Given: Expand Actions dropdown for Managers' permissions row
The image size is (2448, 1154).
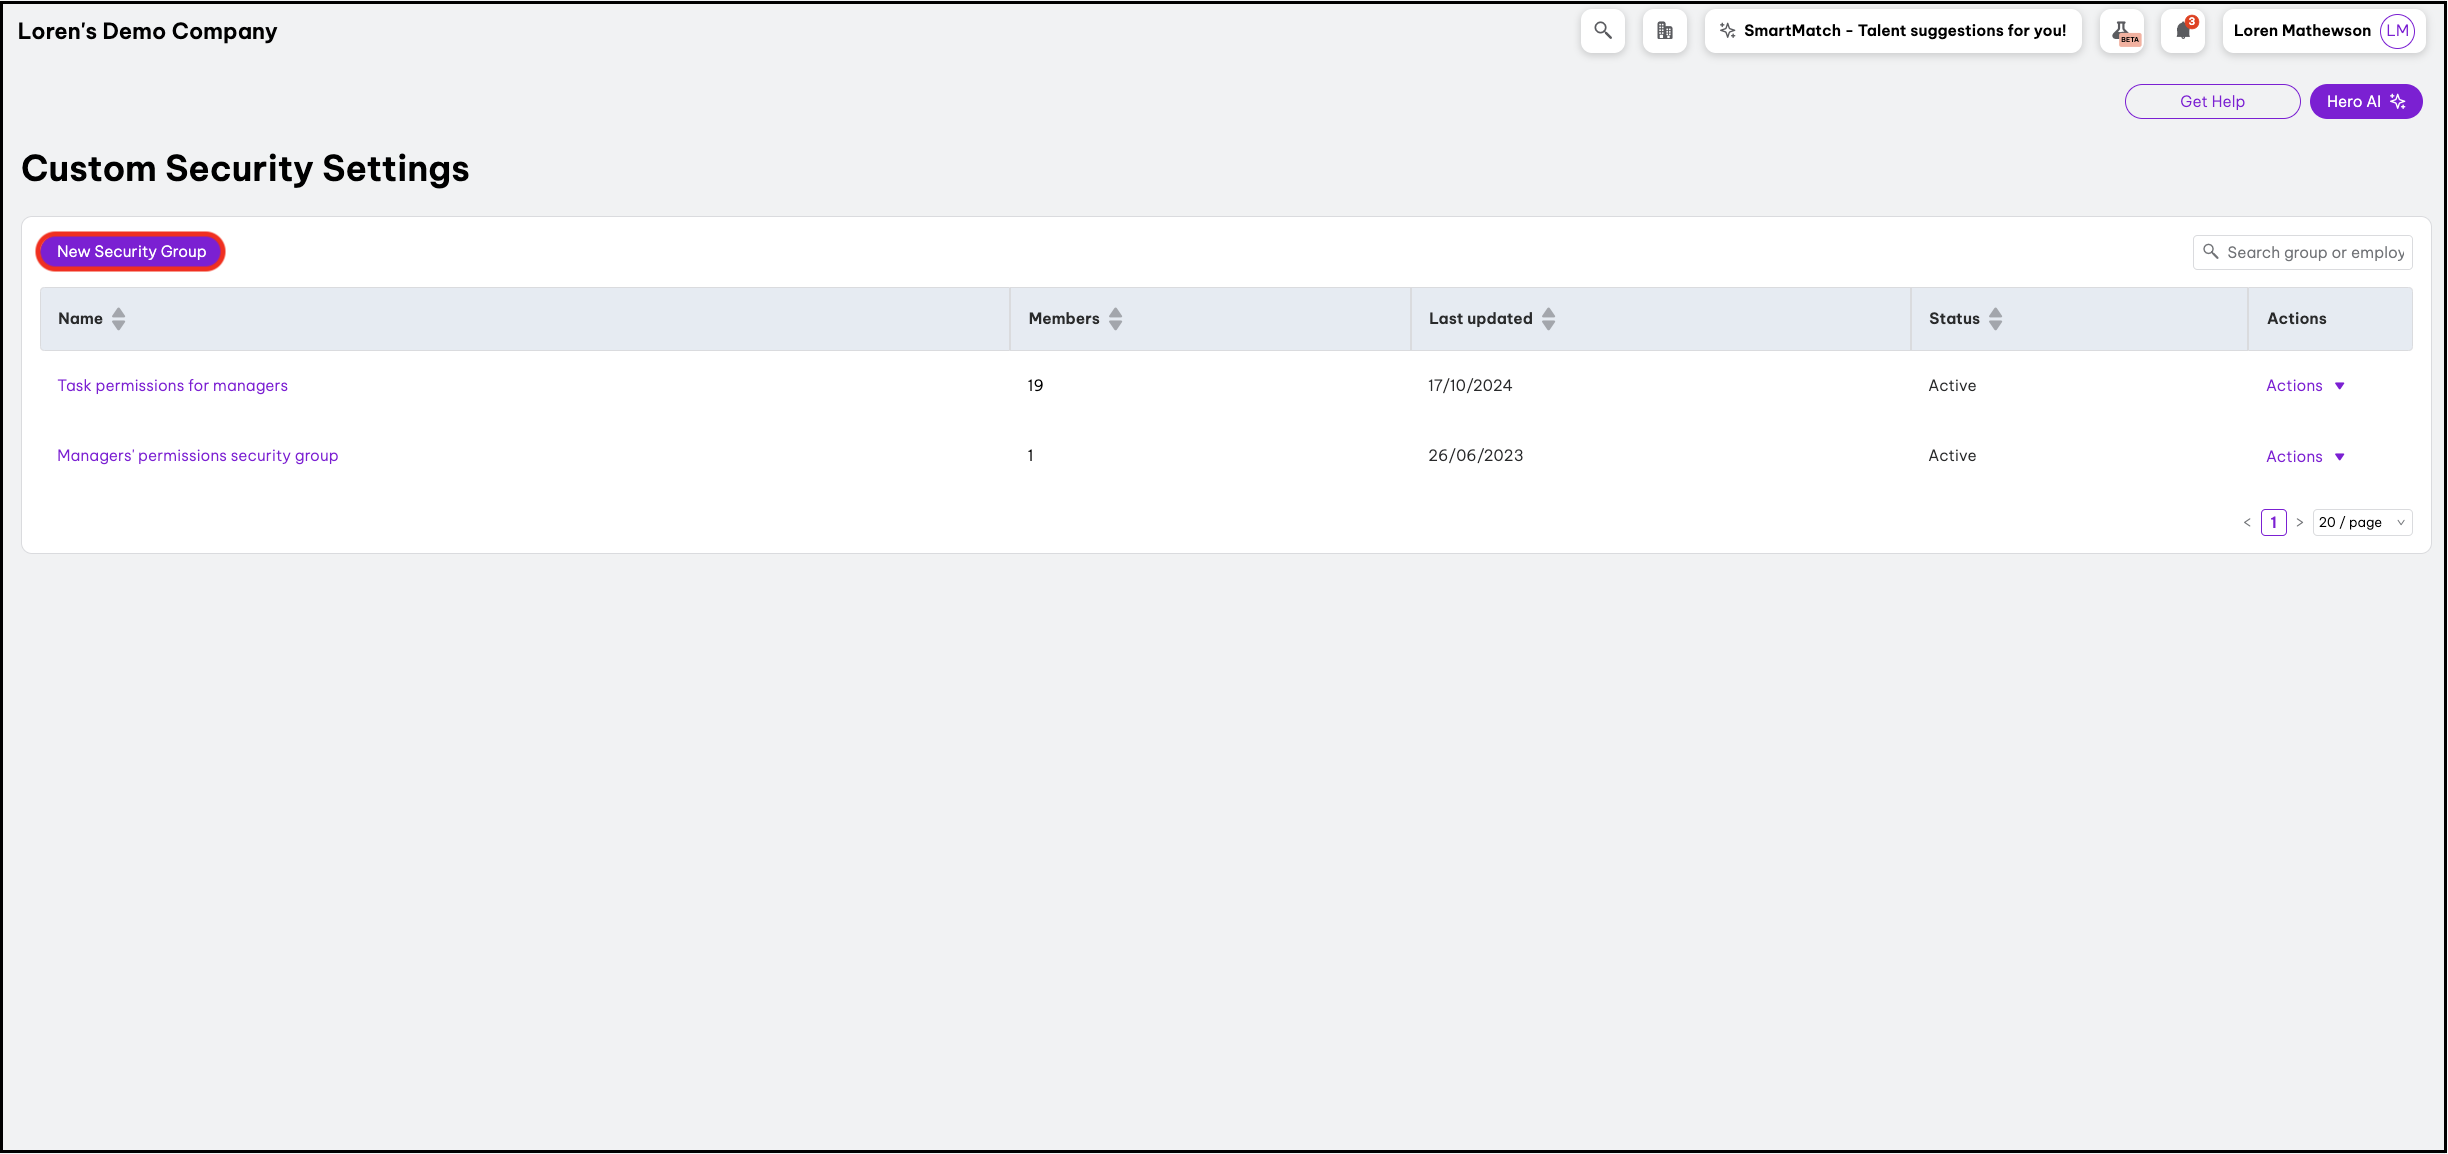Looking at the screenshot, I should [x=2305, y=457].
